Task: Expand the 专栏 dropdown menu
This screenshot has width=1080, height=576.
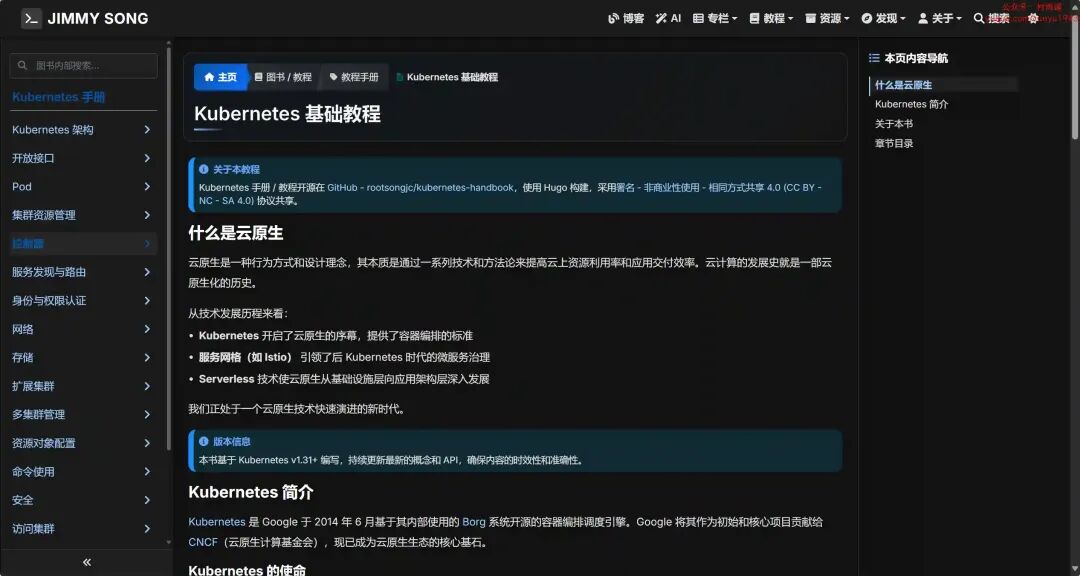Action: click(x=715, y=19)
